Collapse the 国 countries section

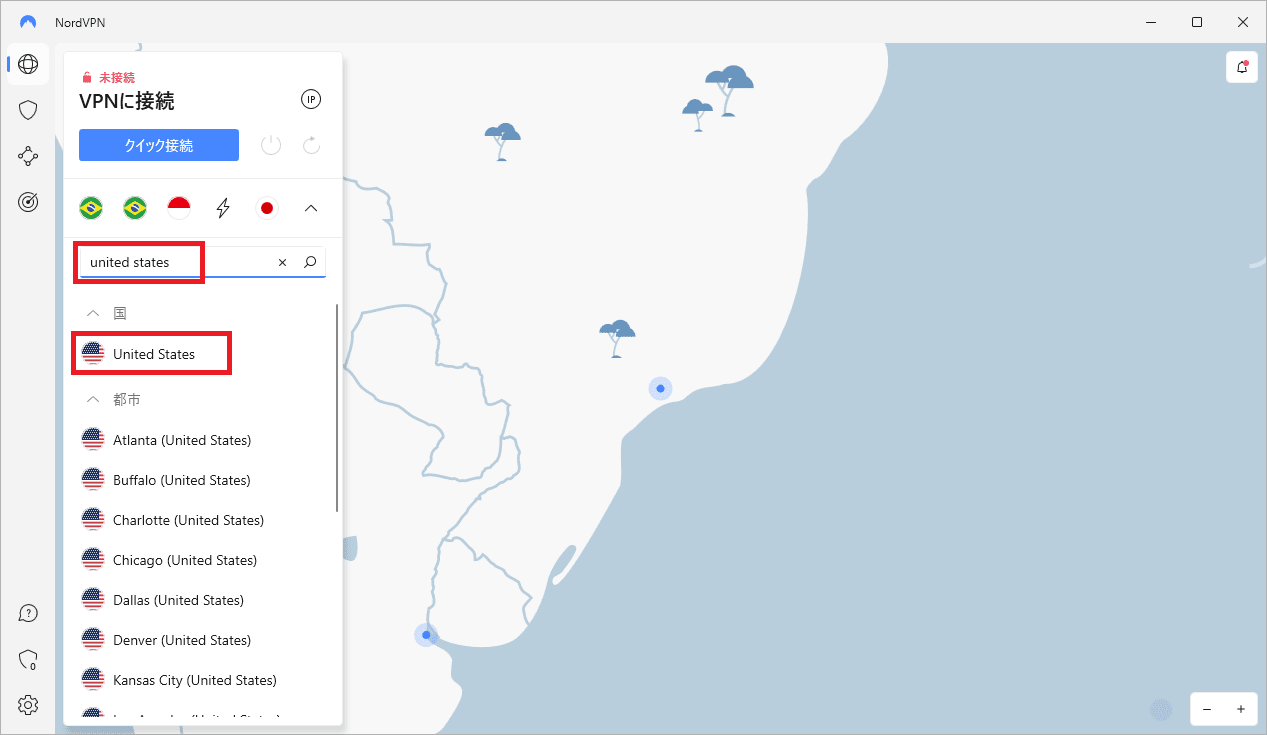pos(93,313)
